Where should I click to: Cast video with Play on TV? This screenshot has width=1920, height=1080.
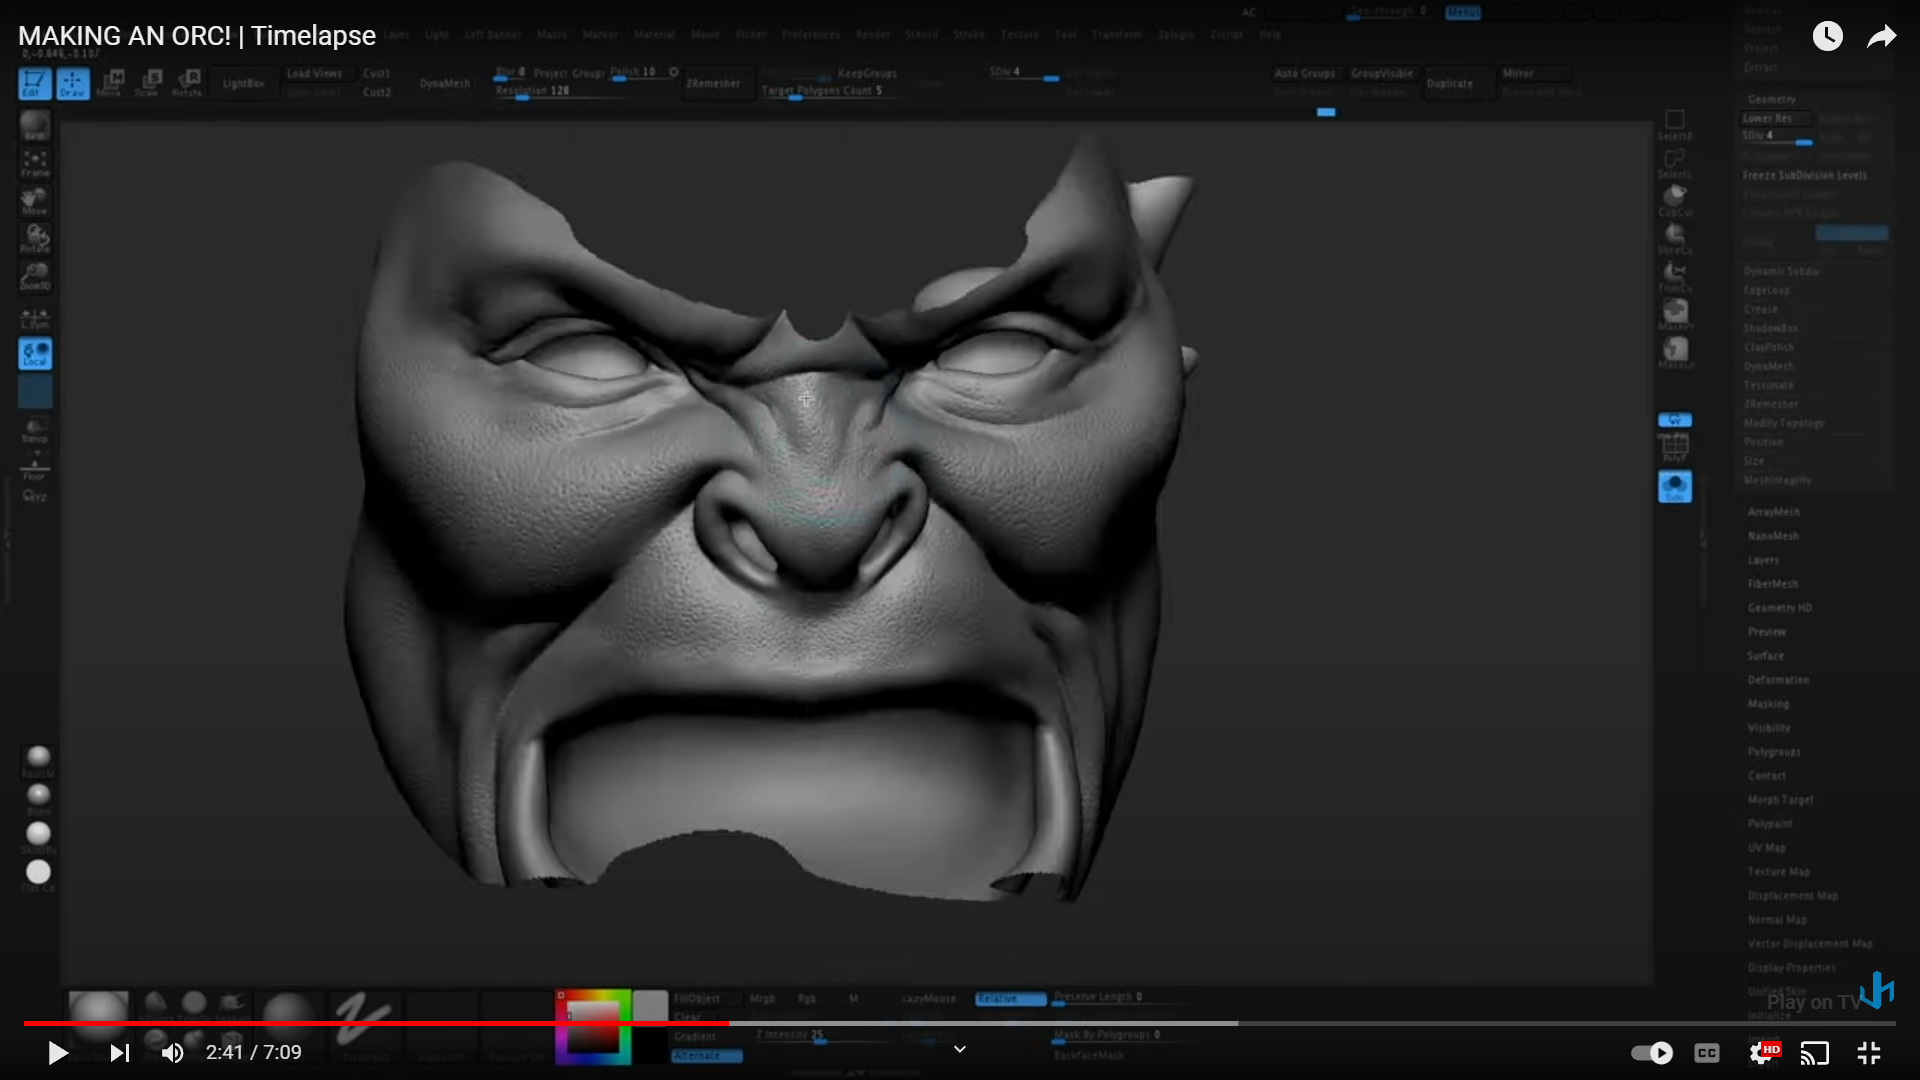coord(1815,1053)
